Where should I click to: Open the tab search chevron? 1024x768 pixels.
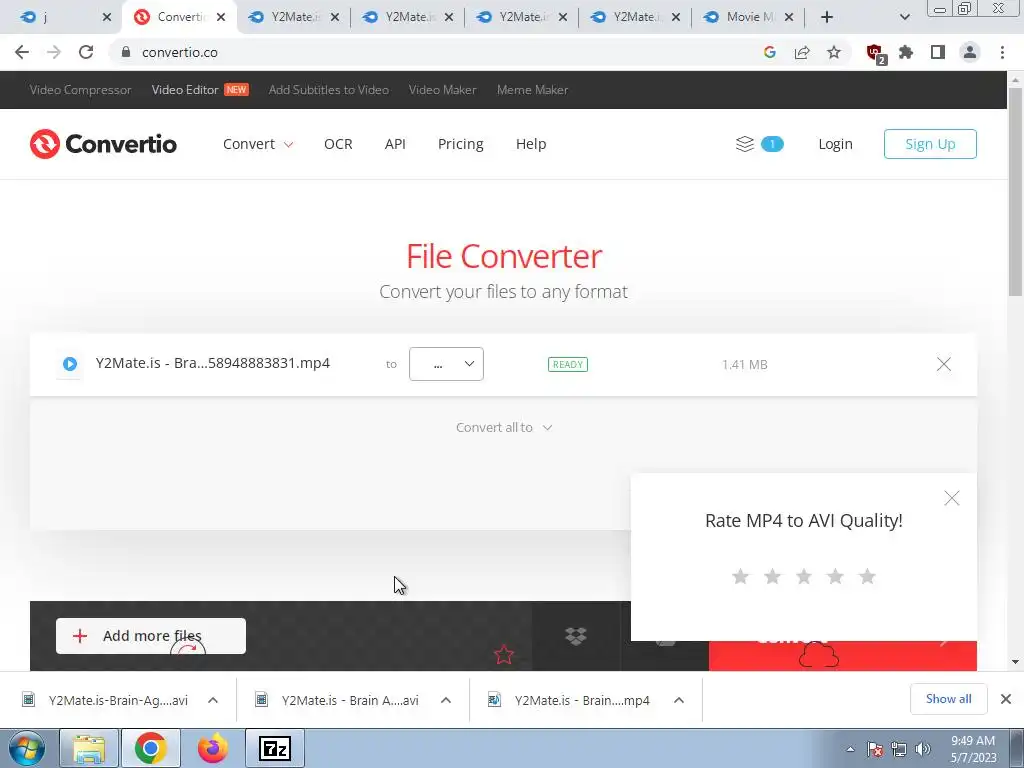pos(904,17)
